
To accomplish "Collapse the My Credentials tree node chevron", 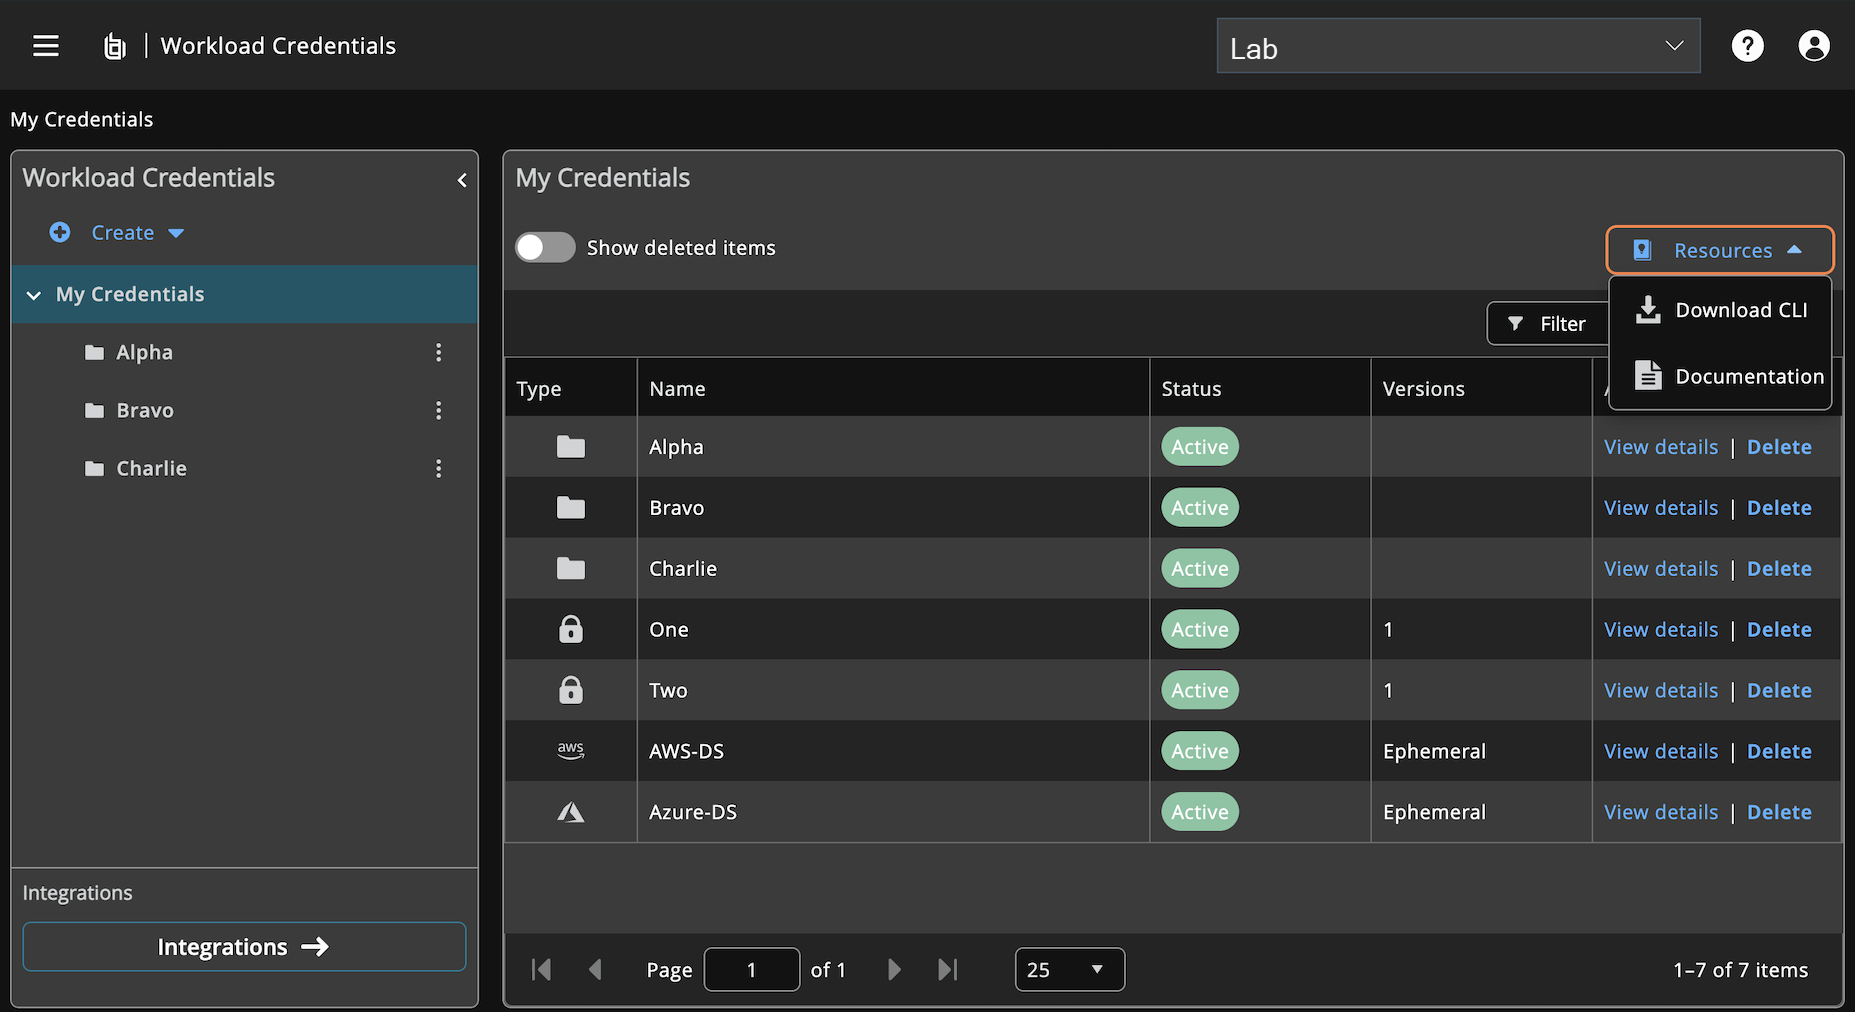I will click(x=34, y=295).
